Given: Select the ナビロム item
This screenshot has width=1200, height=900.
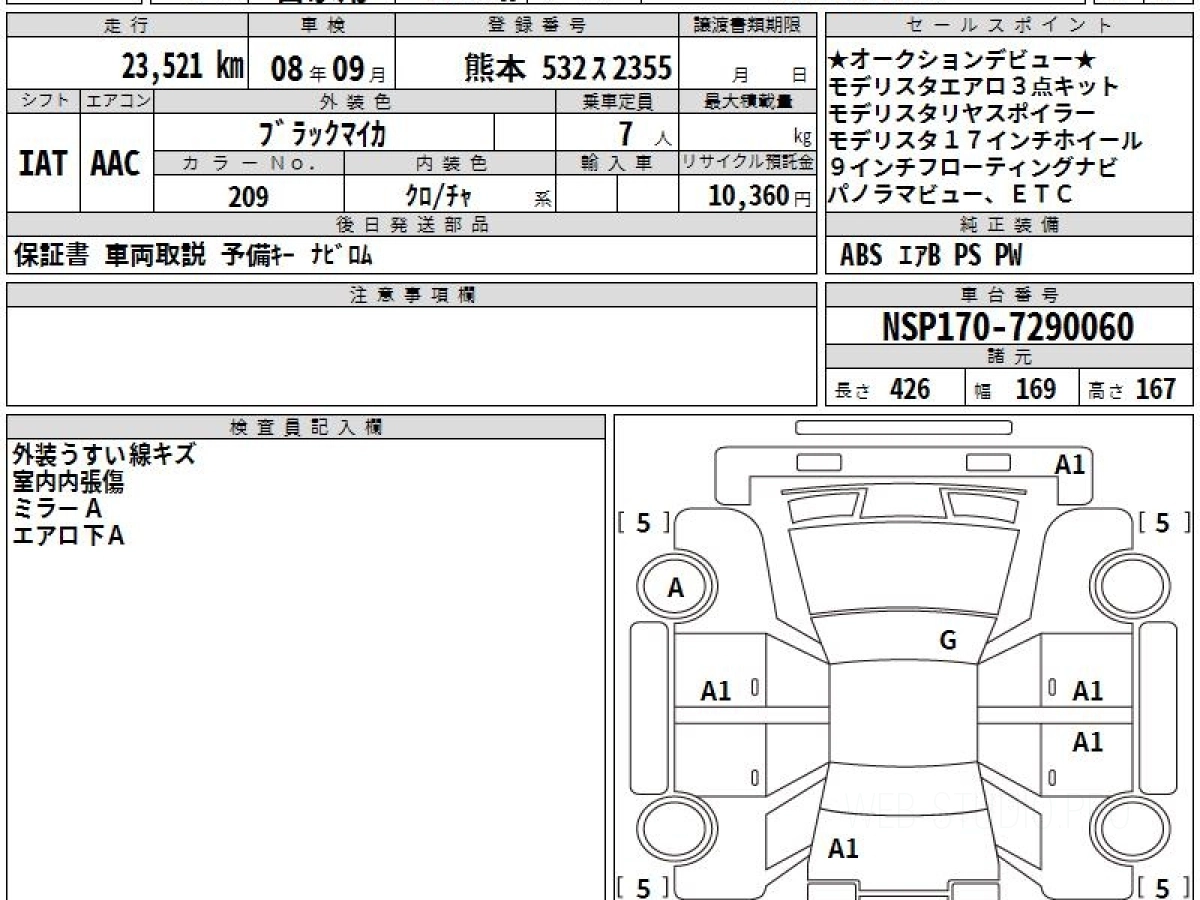Looking at the screenshot, I should coord(340,256).
